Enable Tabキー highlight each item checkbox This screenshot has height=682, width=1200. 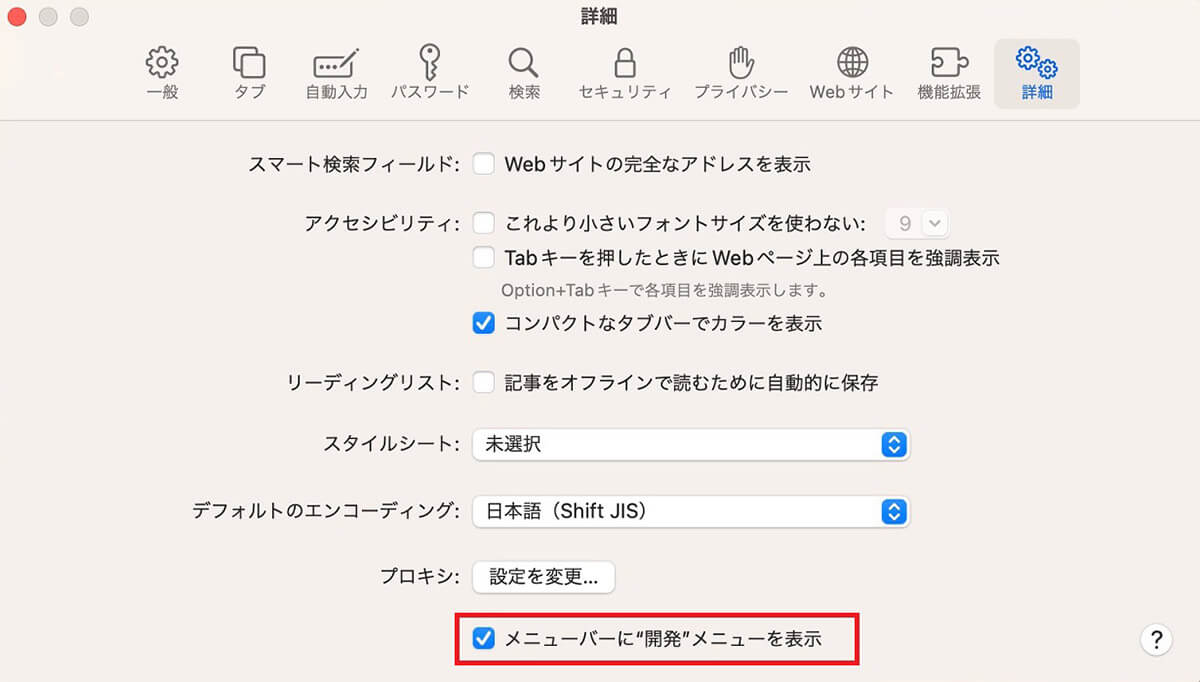coord(484,257)
